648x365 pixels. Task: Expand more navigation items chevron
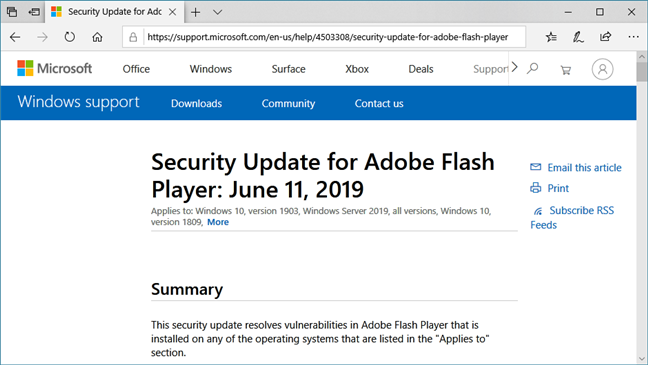pos(515,67)
